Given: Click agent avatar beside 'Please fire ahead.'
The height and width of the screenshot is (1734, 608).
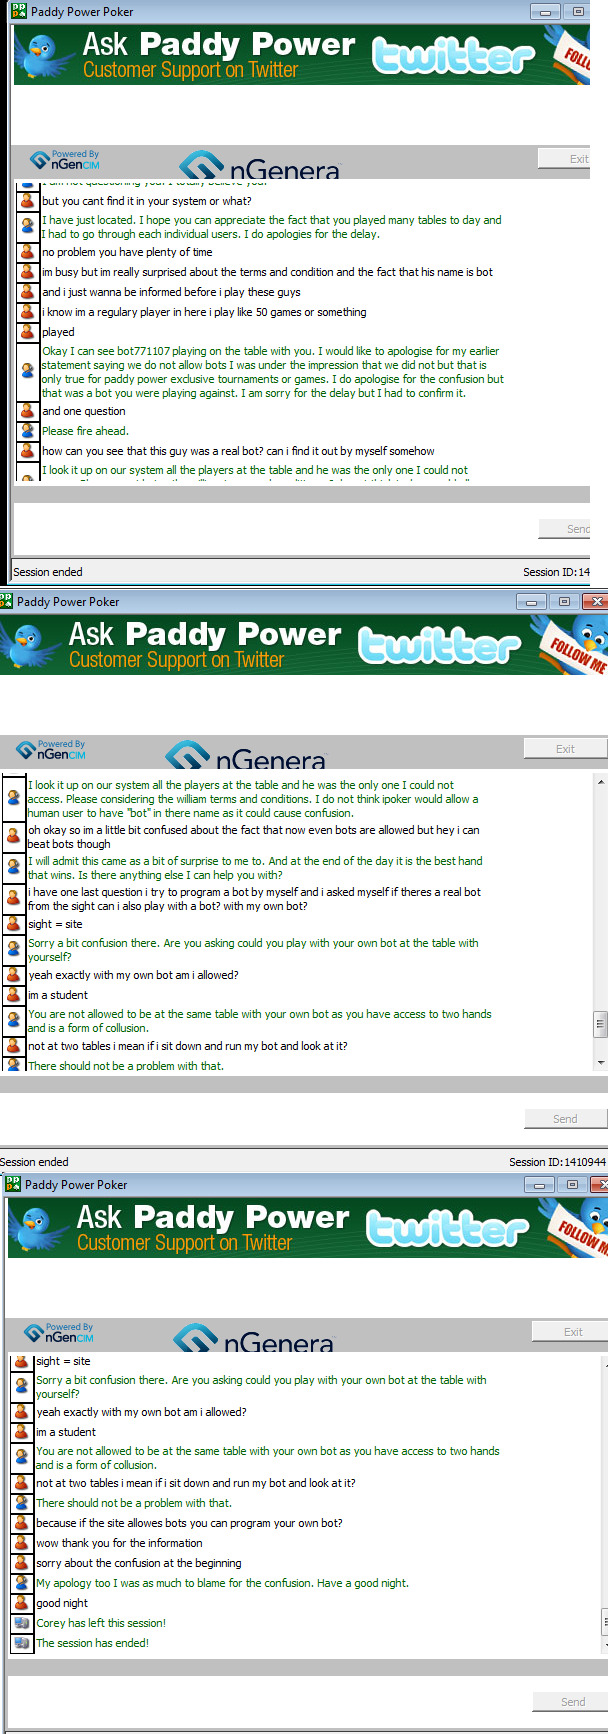Looking at the screenshot, I should point(28,431).
